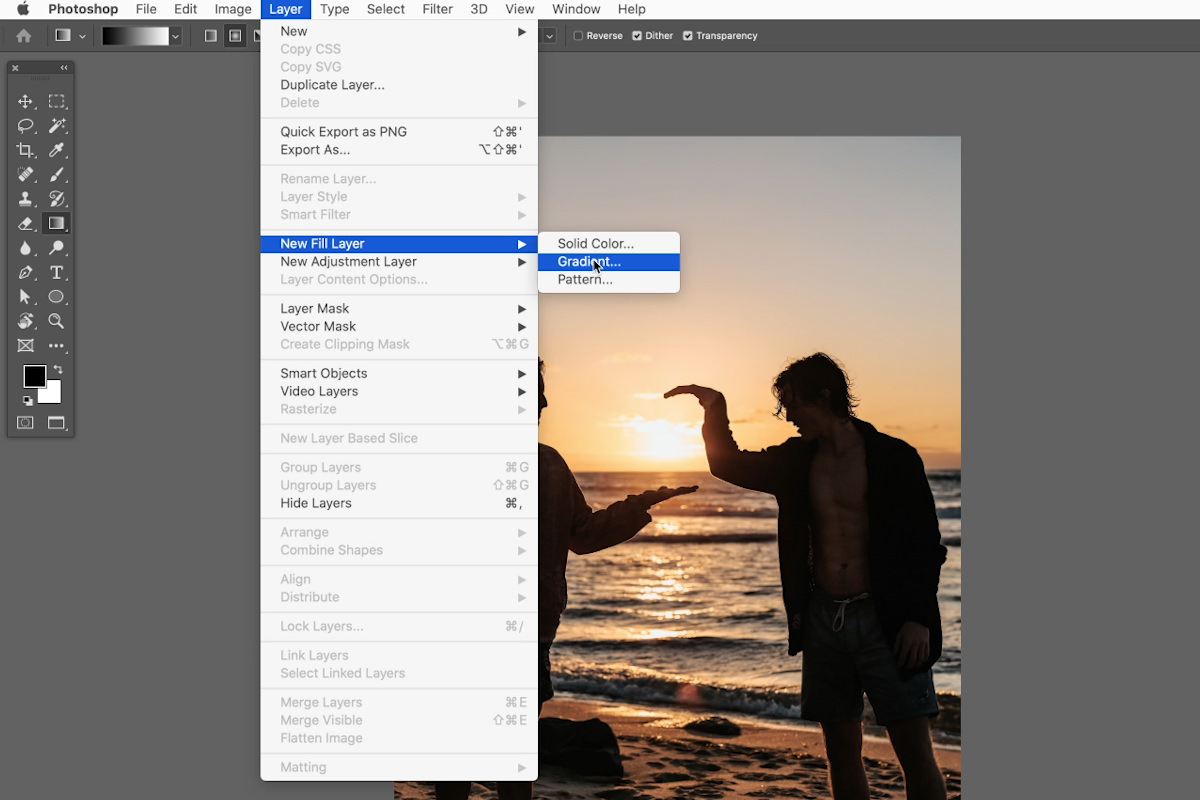Open the gradient preset dropdown in options bar

click(x=177, y=35)
